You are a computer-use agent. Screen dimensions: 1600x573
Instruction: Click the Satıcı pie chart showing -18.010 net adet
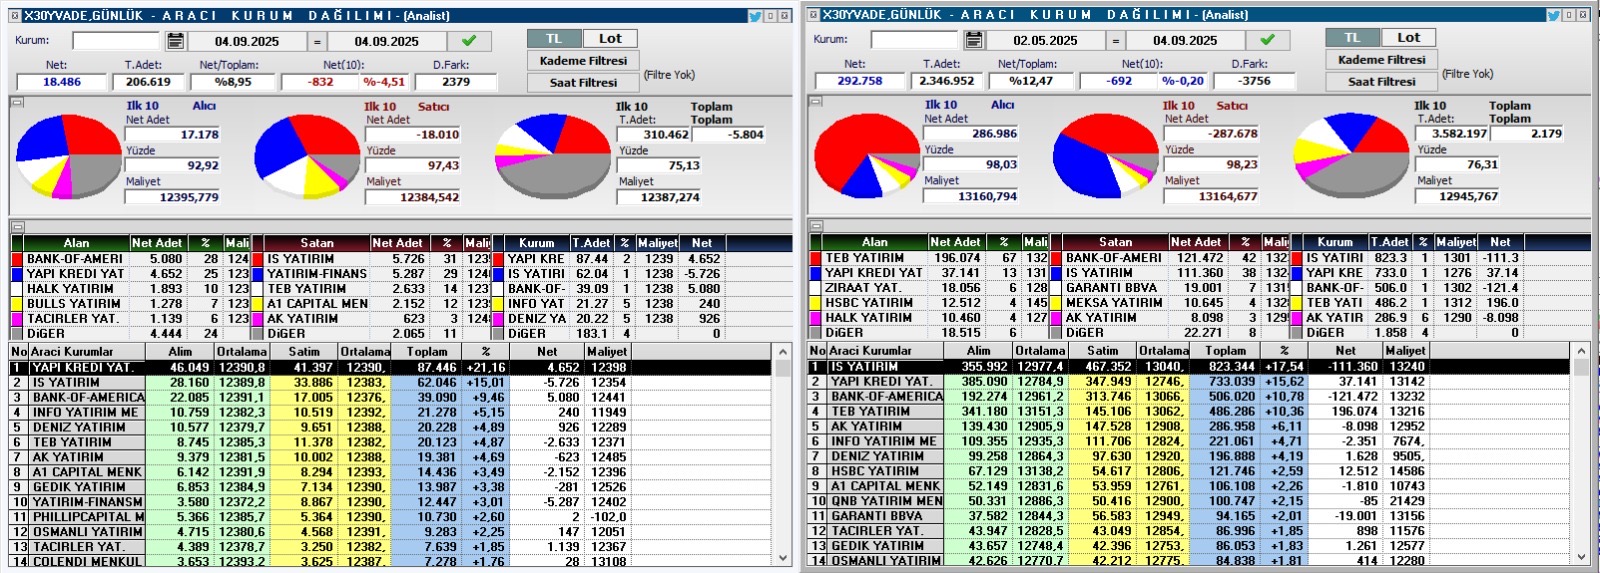click(x=307, y=157)
